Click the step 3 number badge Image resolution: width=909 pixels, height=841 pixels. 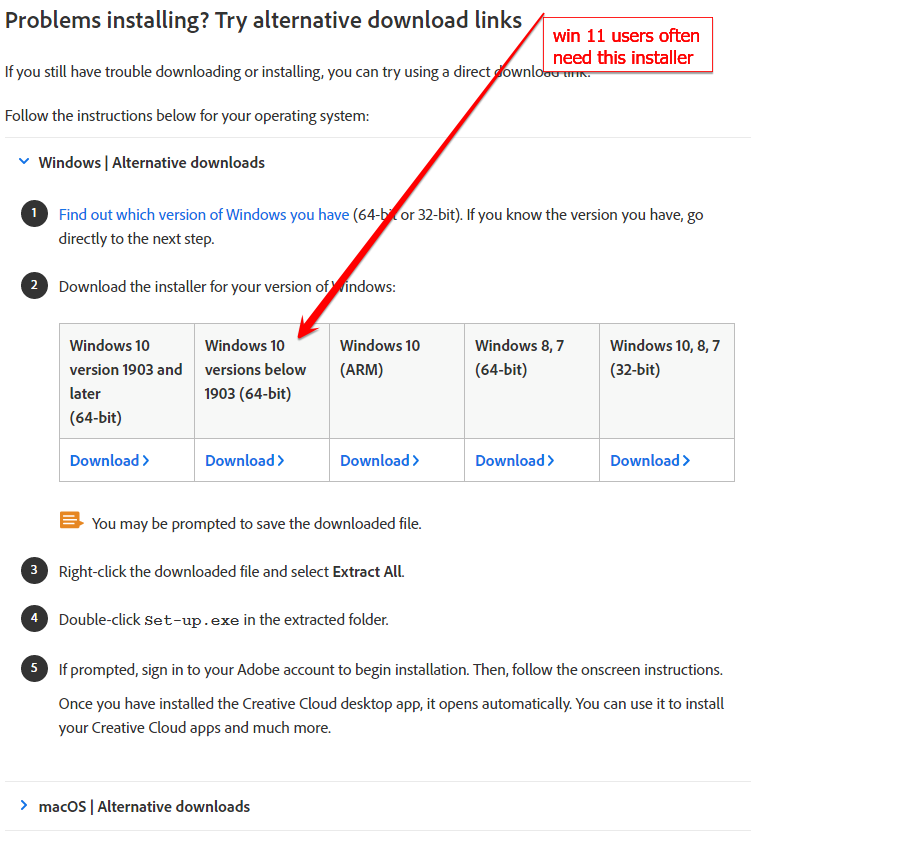[34, 571]
